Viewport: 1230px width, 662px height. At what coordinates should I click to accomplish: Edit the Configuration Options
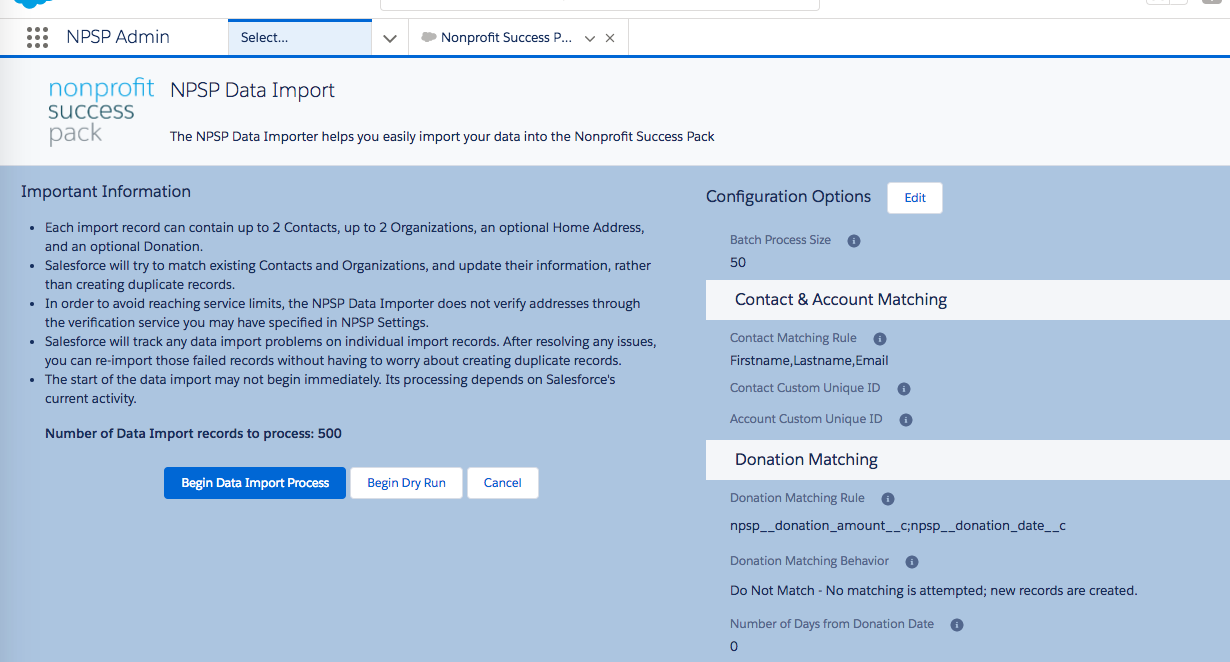[914, 197]
